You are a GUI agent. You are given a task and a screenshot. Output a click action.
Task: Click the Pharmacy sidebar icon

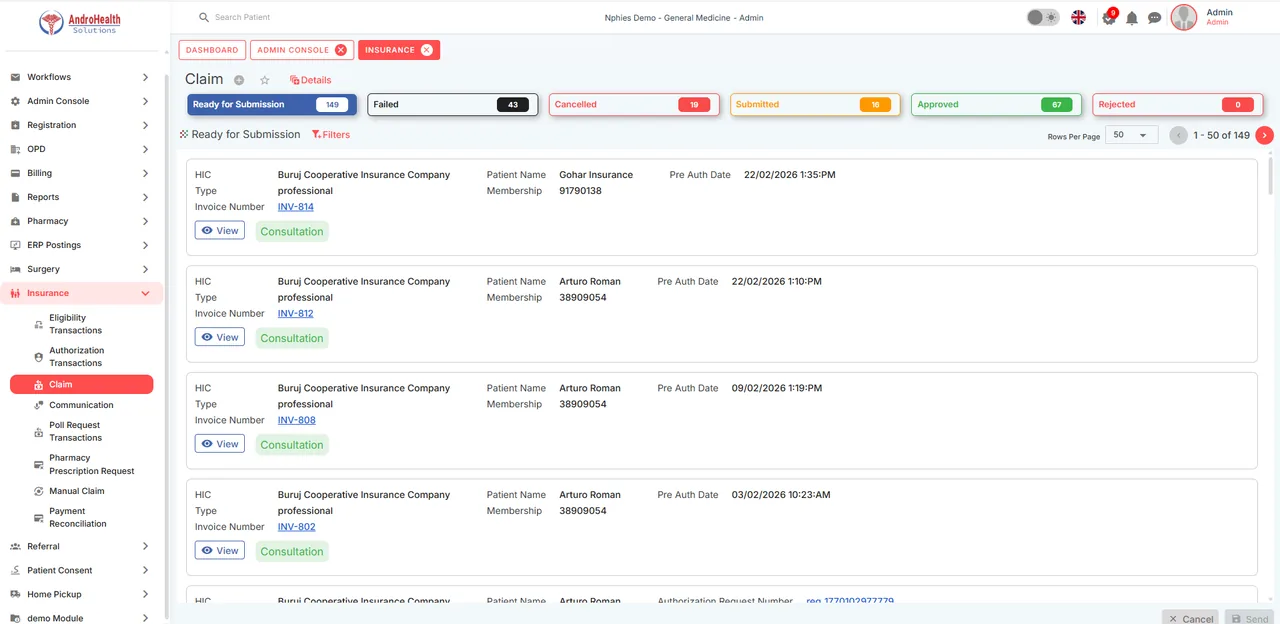(x=15, y=221)
